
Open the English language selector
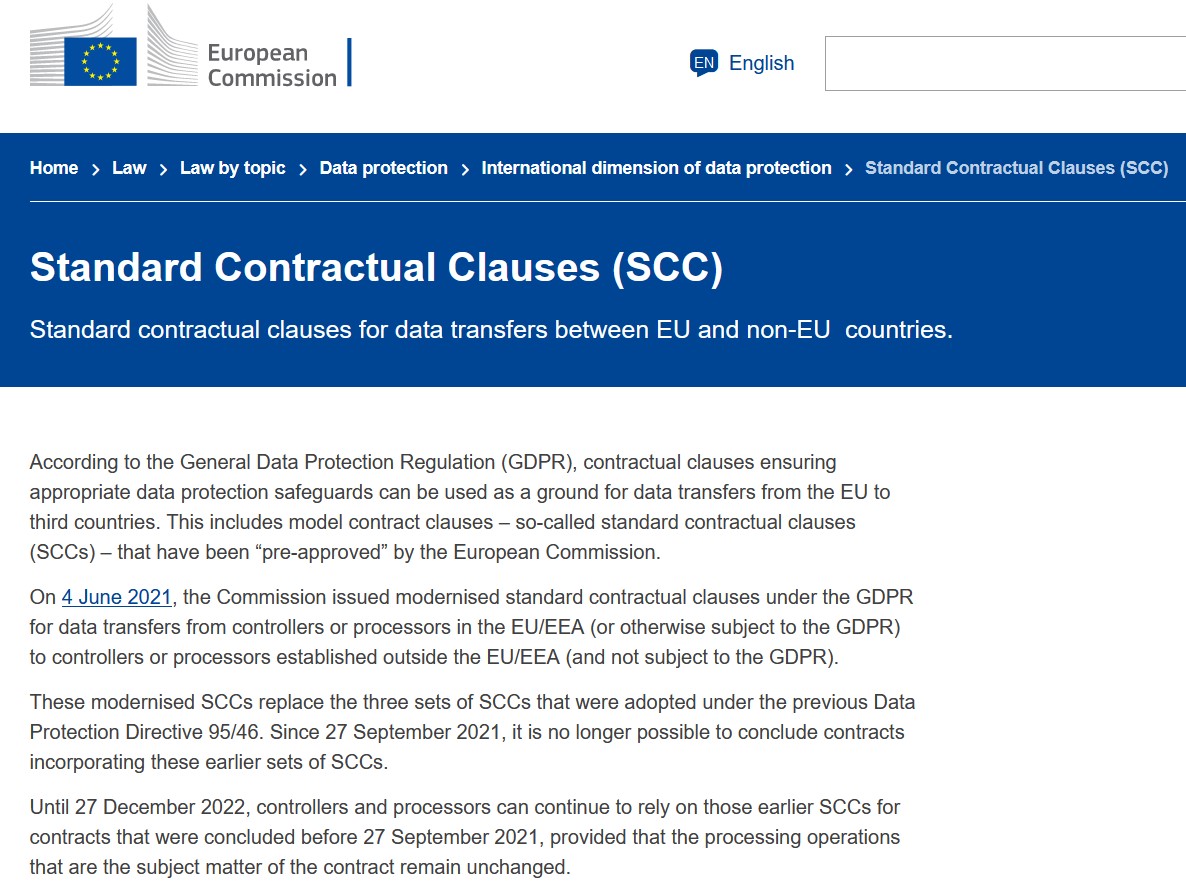742,63
